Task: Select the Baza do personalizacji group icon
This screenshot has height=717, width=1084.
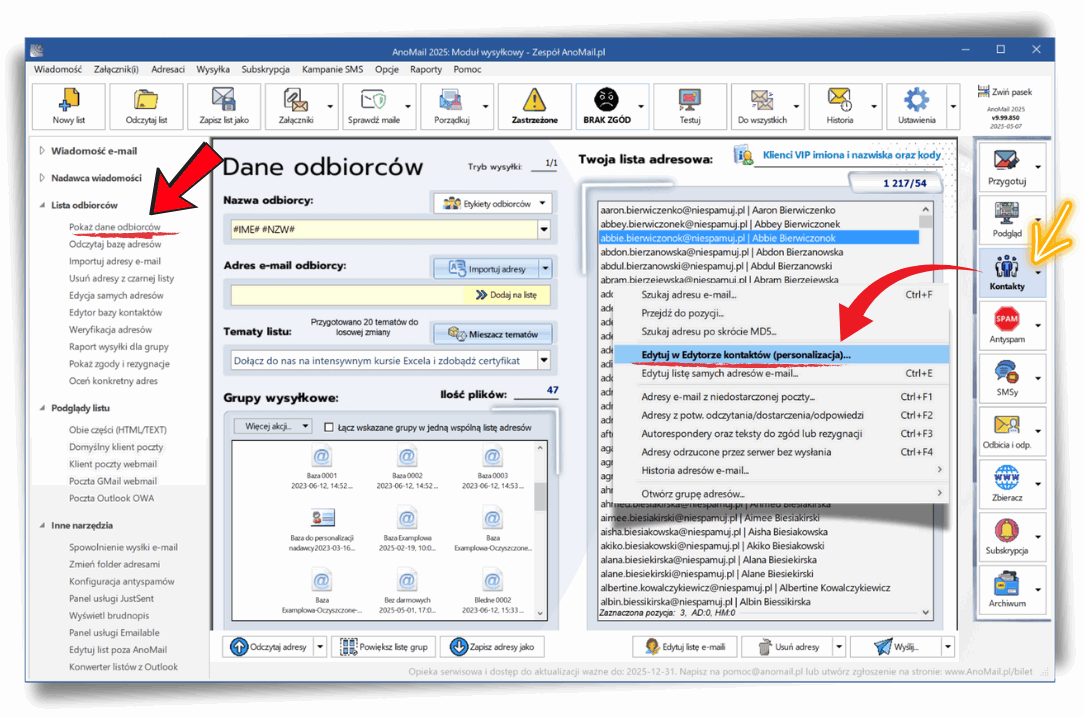Action: pos(321,518)
